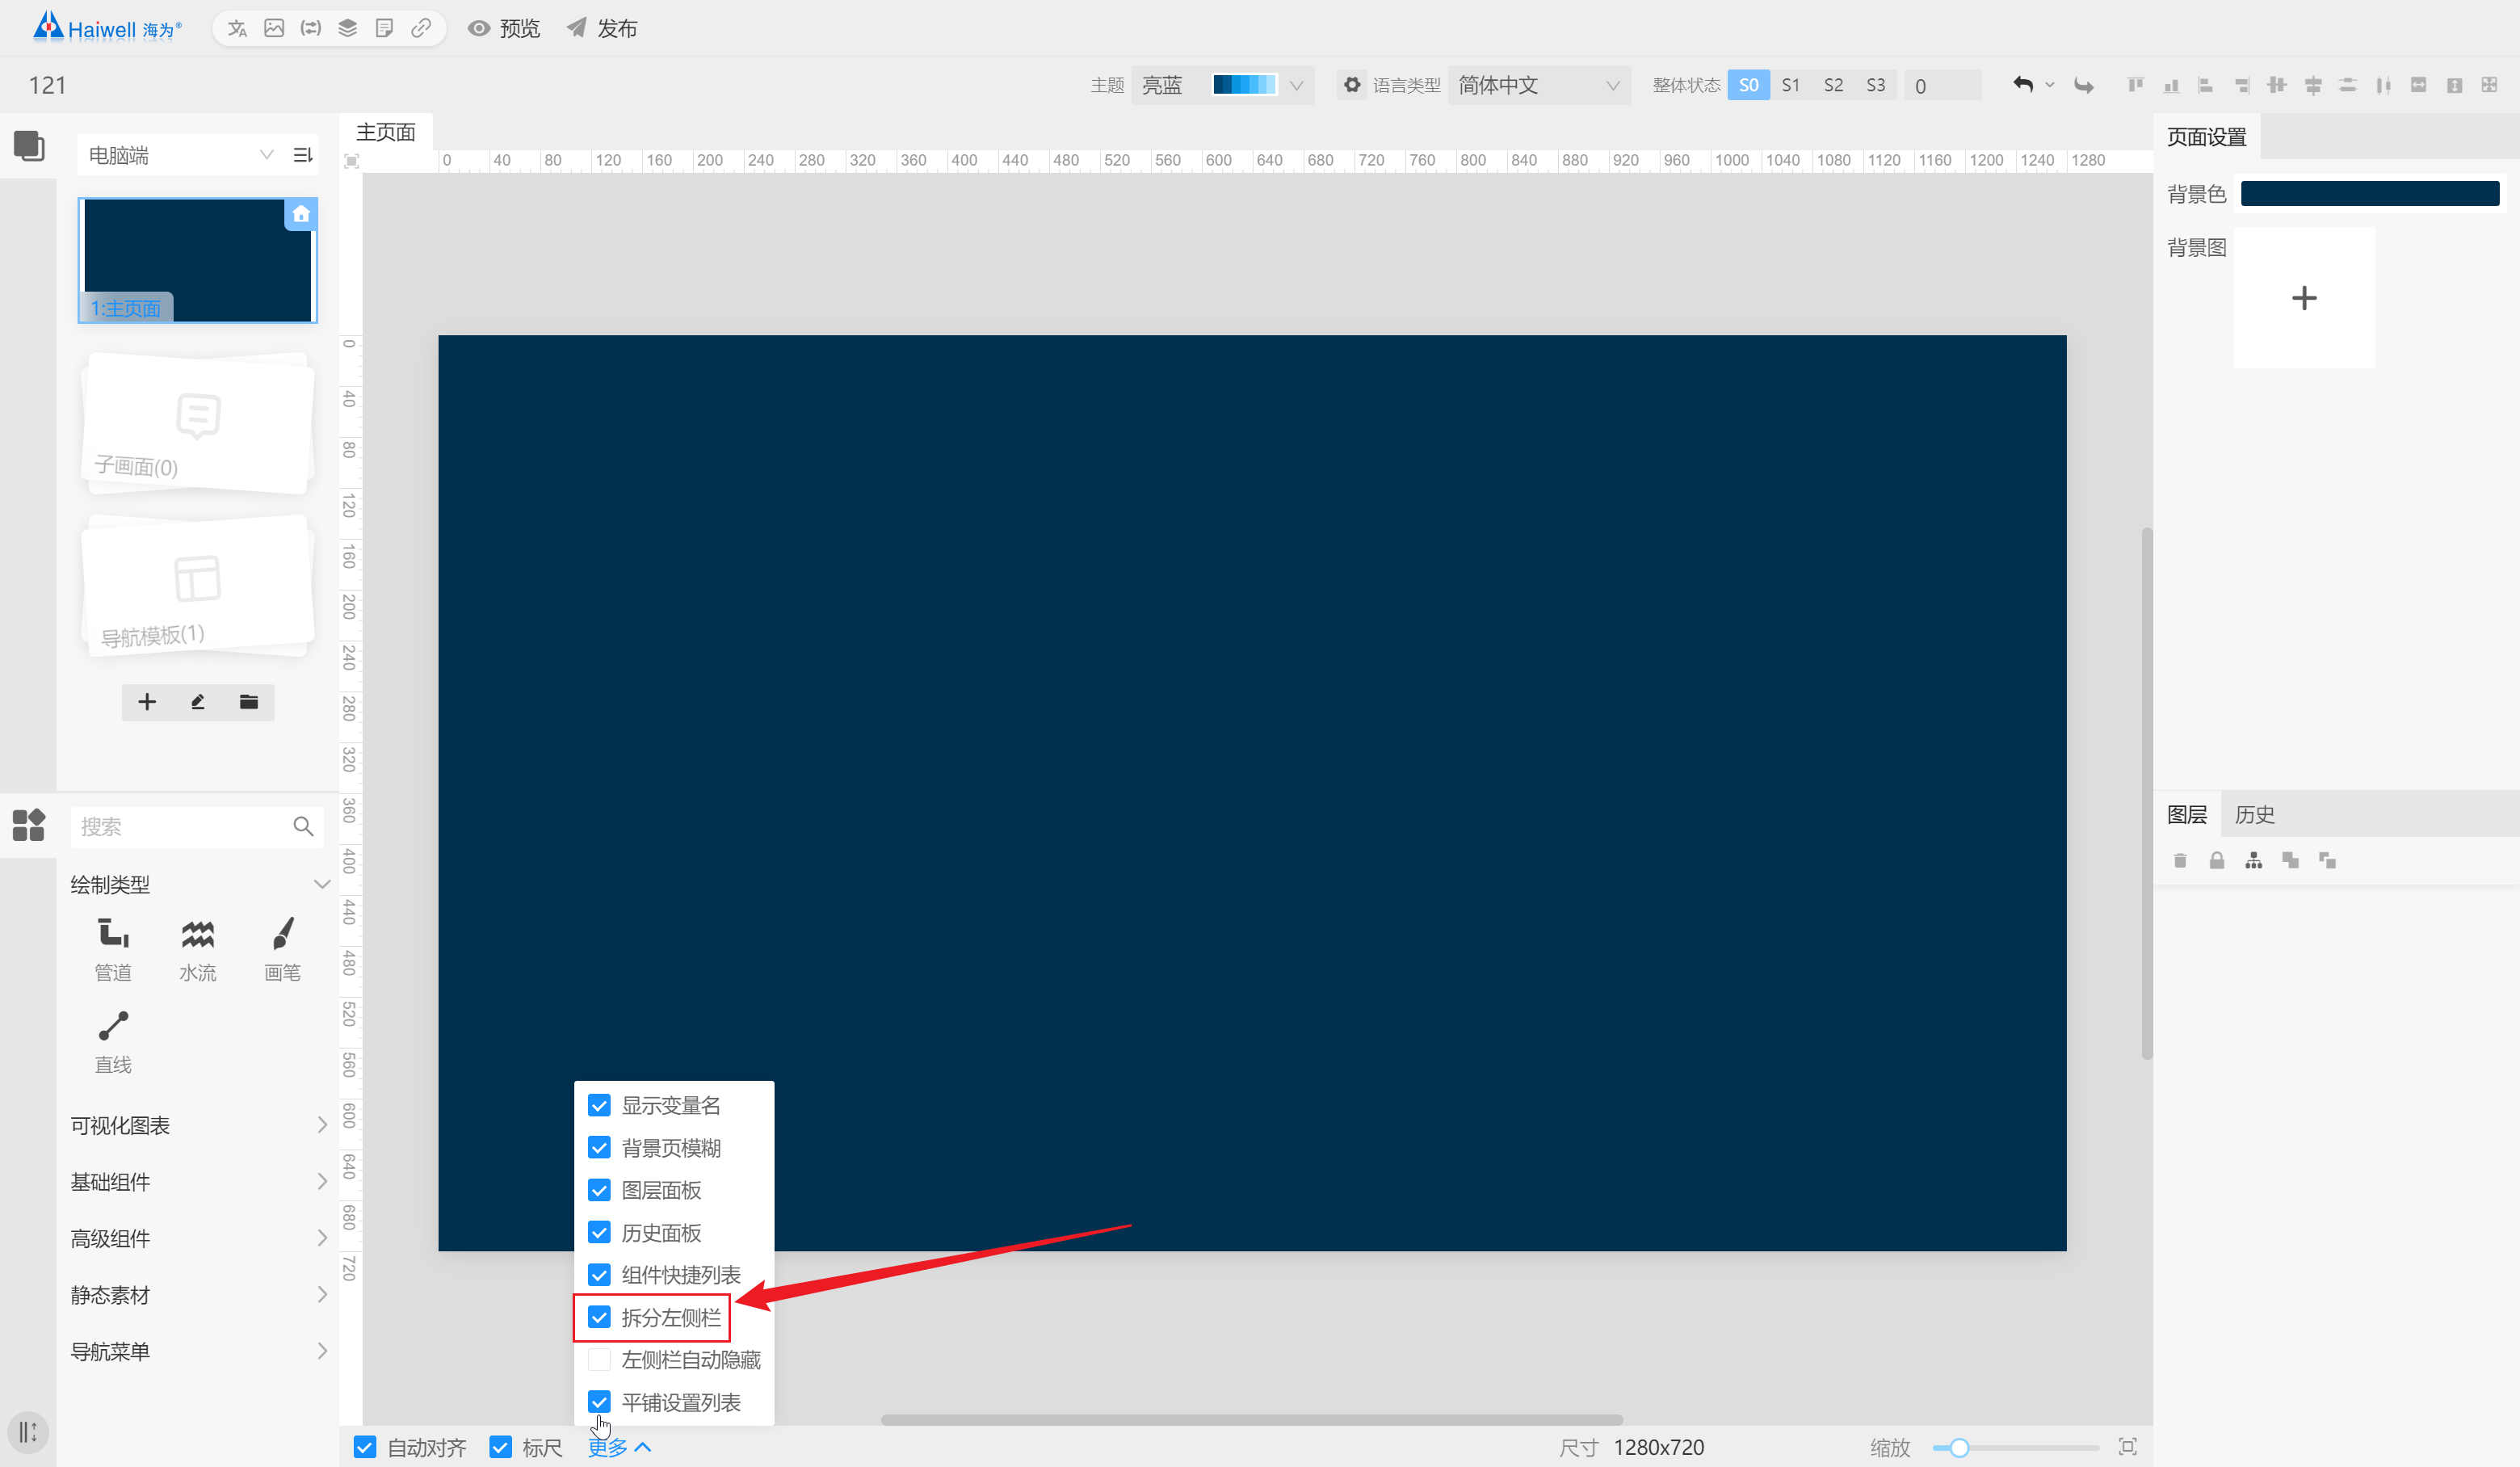The height and width of the screenshot is (1467, 2520).
Task: Toggle 标尺 ruler checkbox
Action: 500,1447
